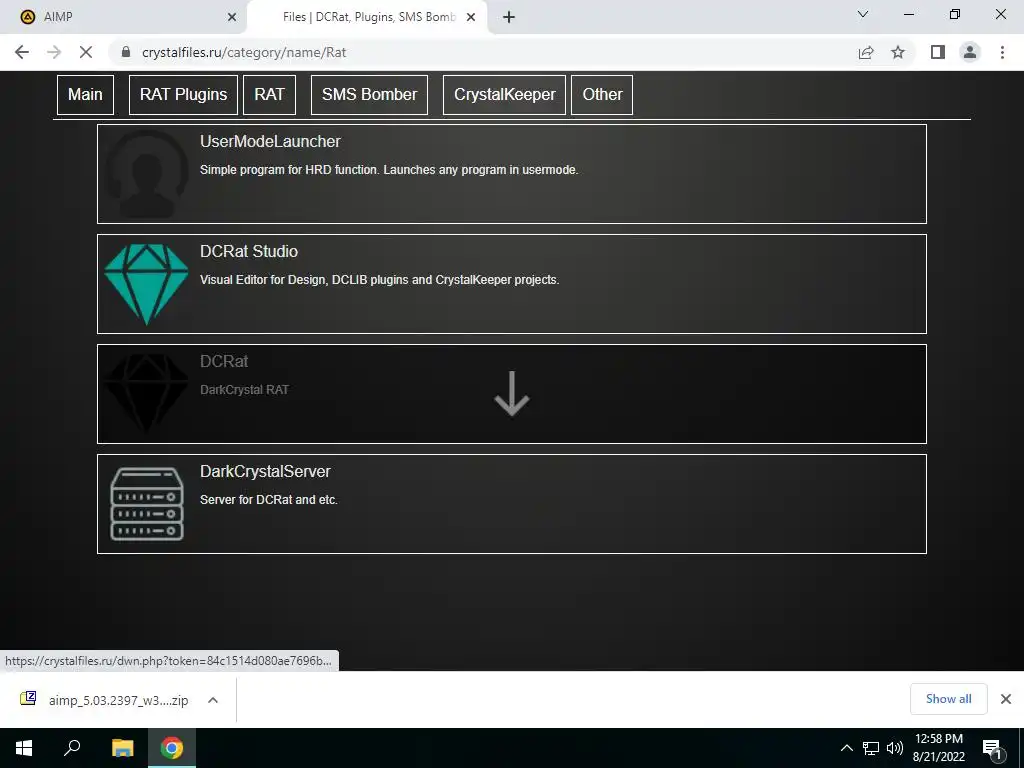Click the DarkCrystalServer server icon
The width and height of the screenshot is (1024, 768).
tap(146, 504)
